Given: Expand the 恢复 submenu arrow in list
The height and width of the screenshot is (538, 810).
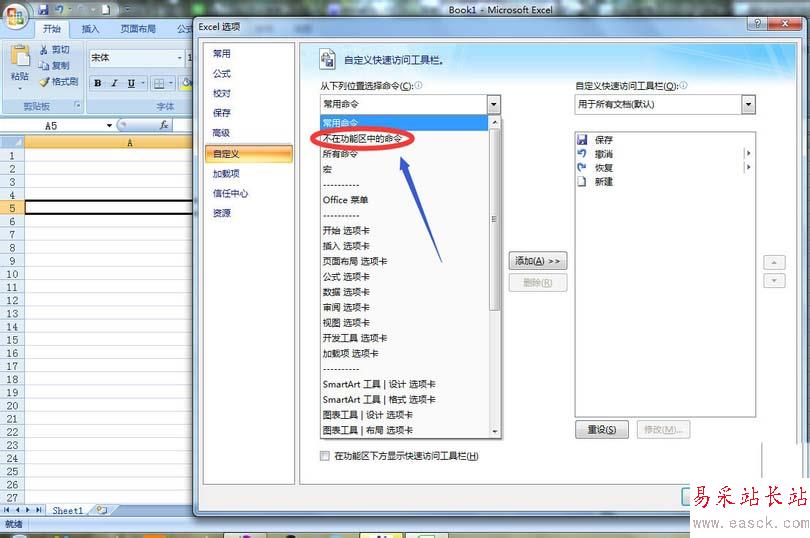Looking at the screenshot, I should [x=749, y=167].
